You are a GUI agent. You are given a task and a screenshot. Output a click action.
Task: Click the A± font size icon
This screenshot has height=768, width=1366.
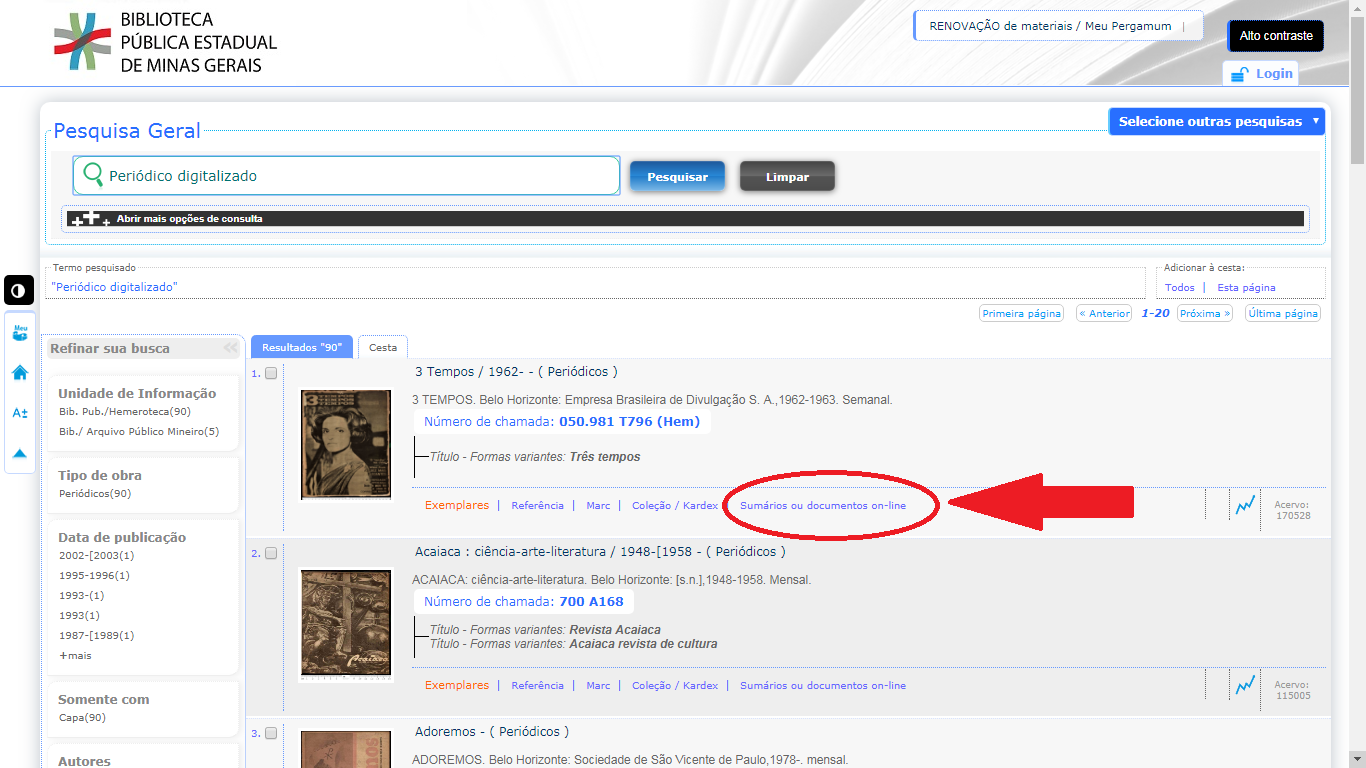[x=20, y=413]
